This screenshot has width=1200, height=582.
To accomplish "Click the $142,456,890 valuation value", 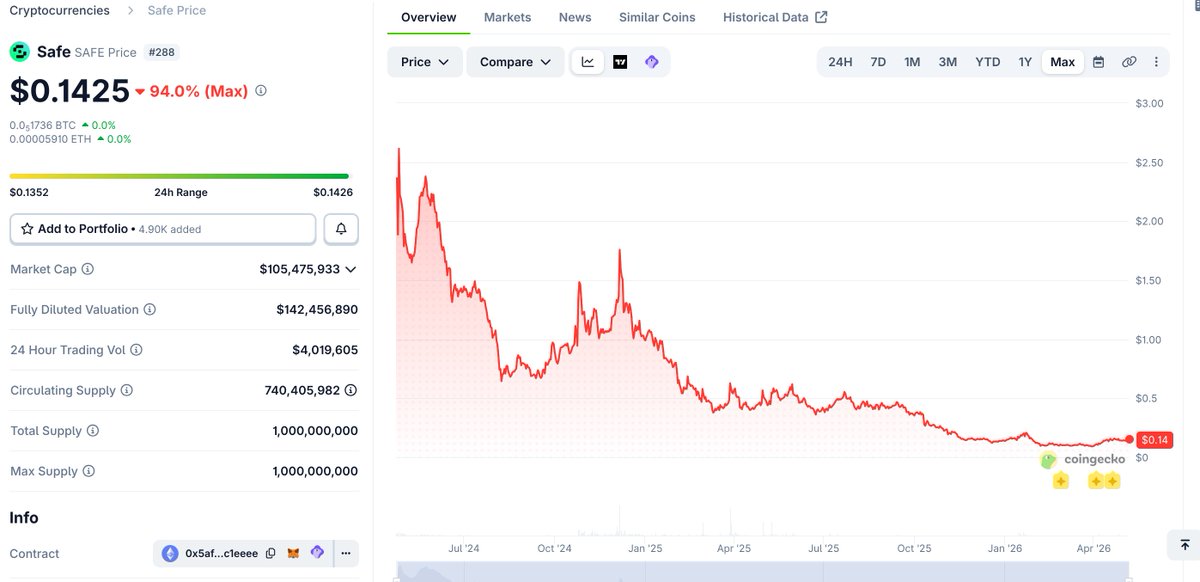I will click(317, 310).
